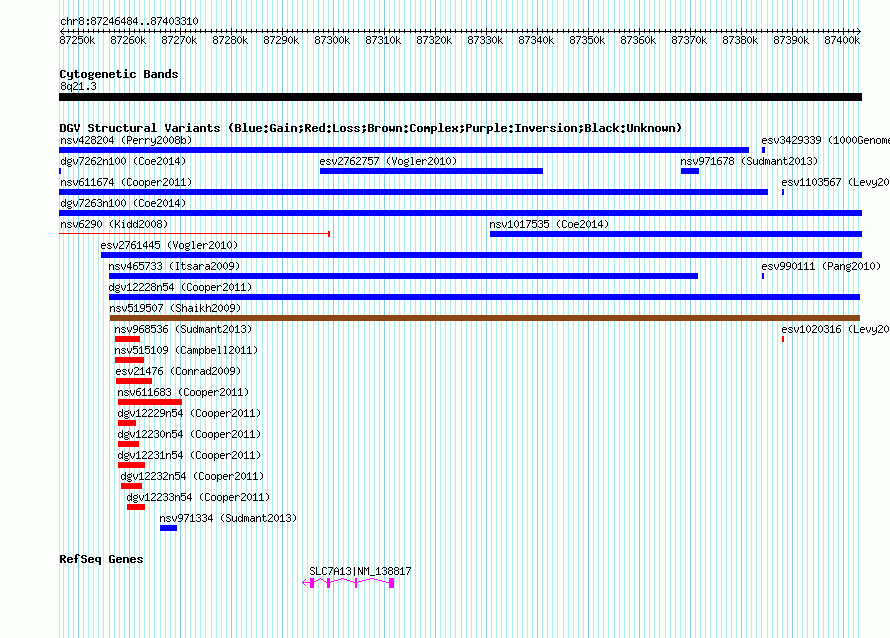The image size is (890, 638).
Task: Open the nsv971678 (Sudmant2013) label
Action: (x=749, y=161)
